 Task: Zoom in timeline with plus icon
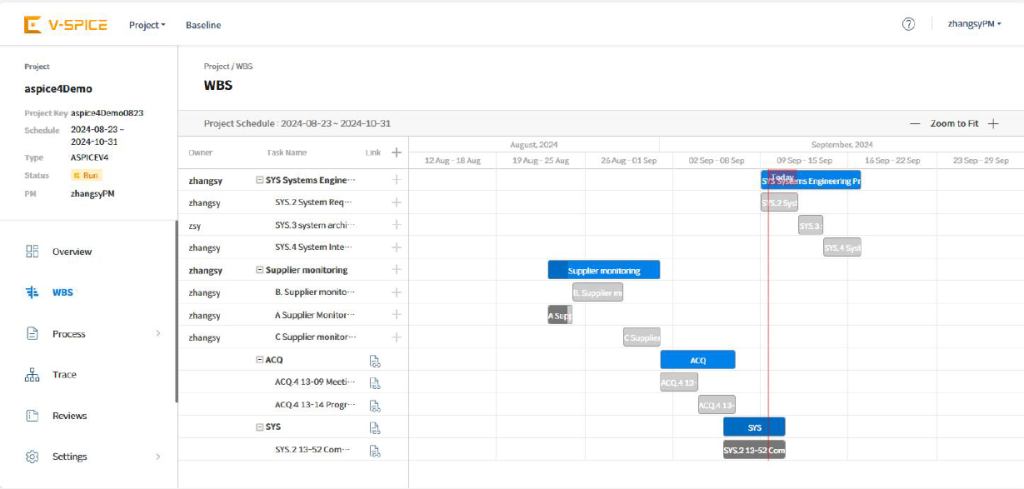click(993, 124)
